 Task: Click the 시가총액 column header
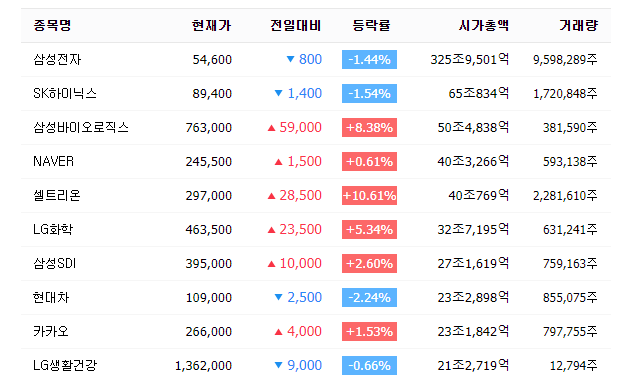point(484,25)
